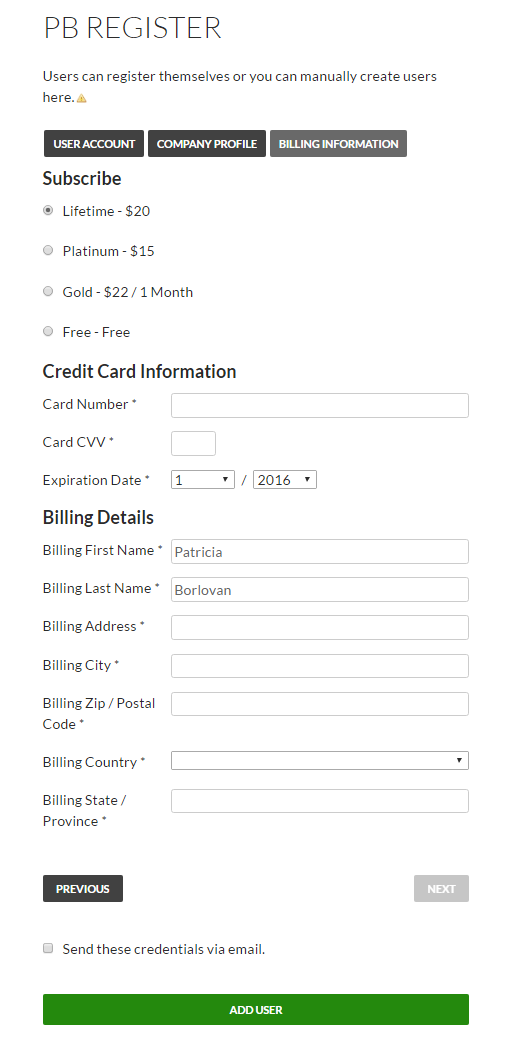Select Gold - $22 / 1 Month option
529x1042 pixels.
pos(48,291)
